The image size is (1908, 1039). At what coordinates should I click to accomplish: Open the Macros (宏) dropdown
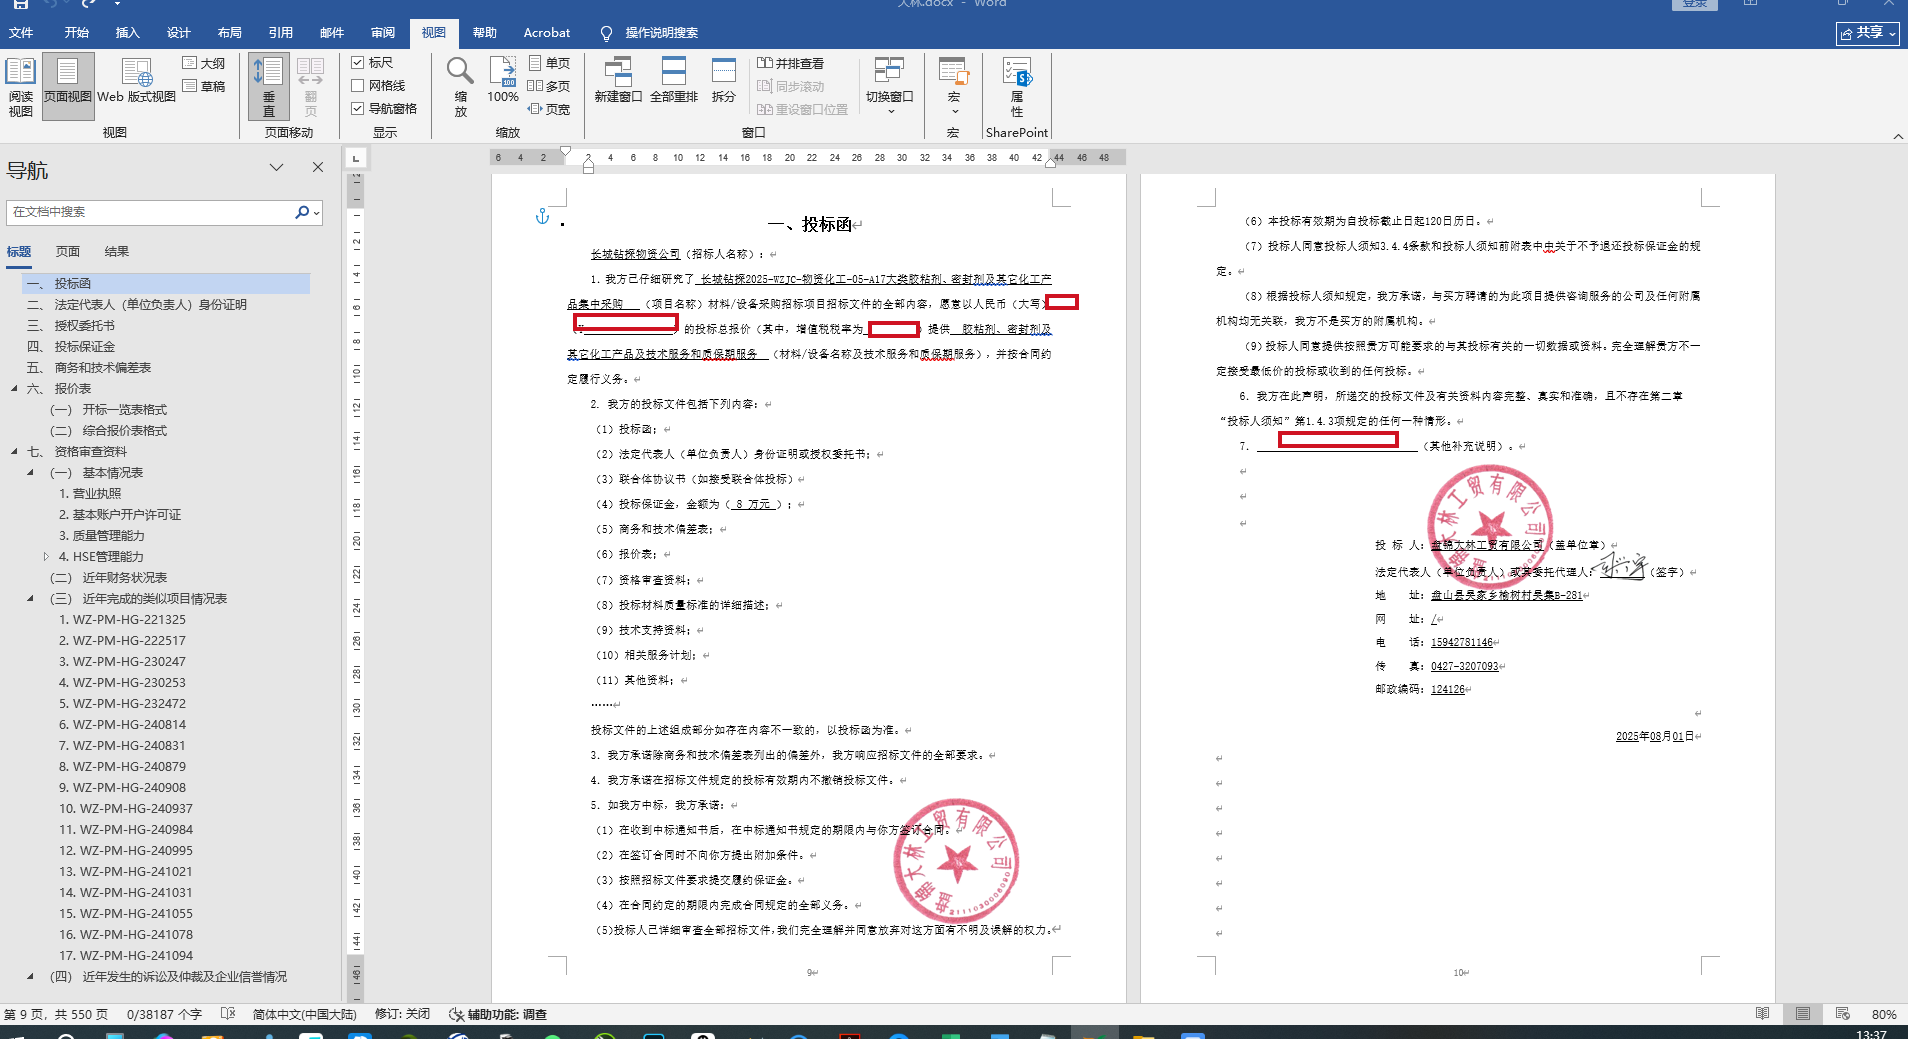pos(954,87)
